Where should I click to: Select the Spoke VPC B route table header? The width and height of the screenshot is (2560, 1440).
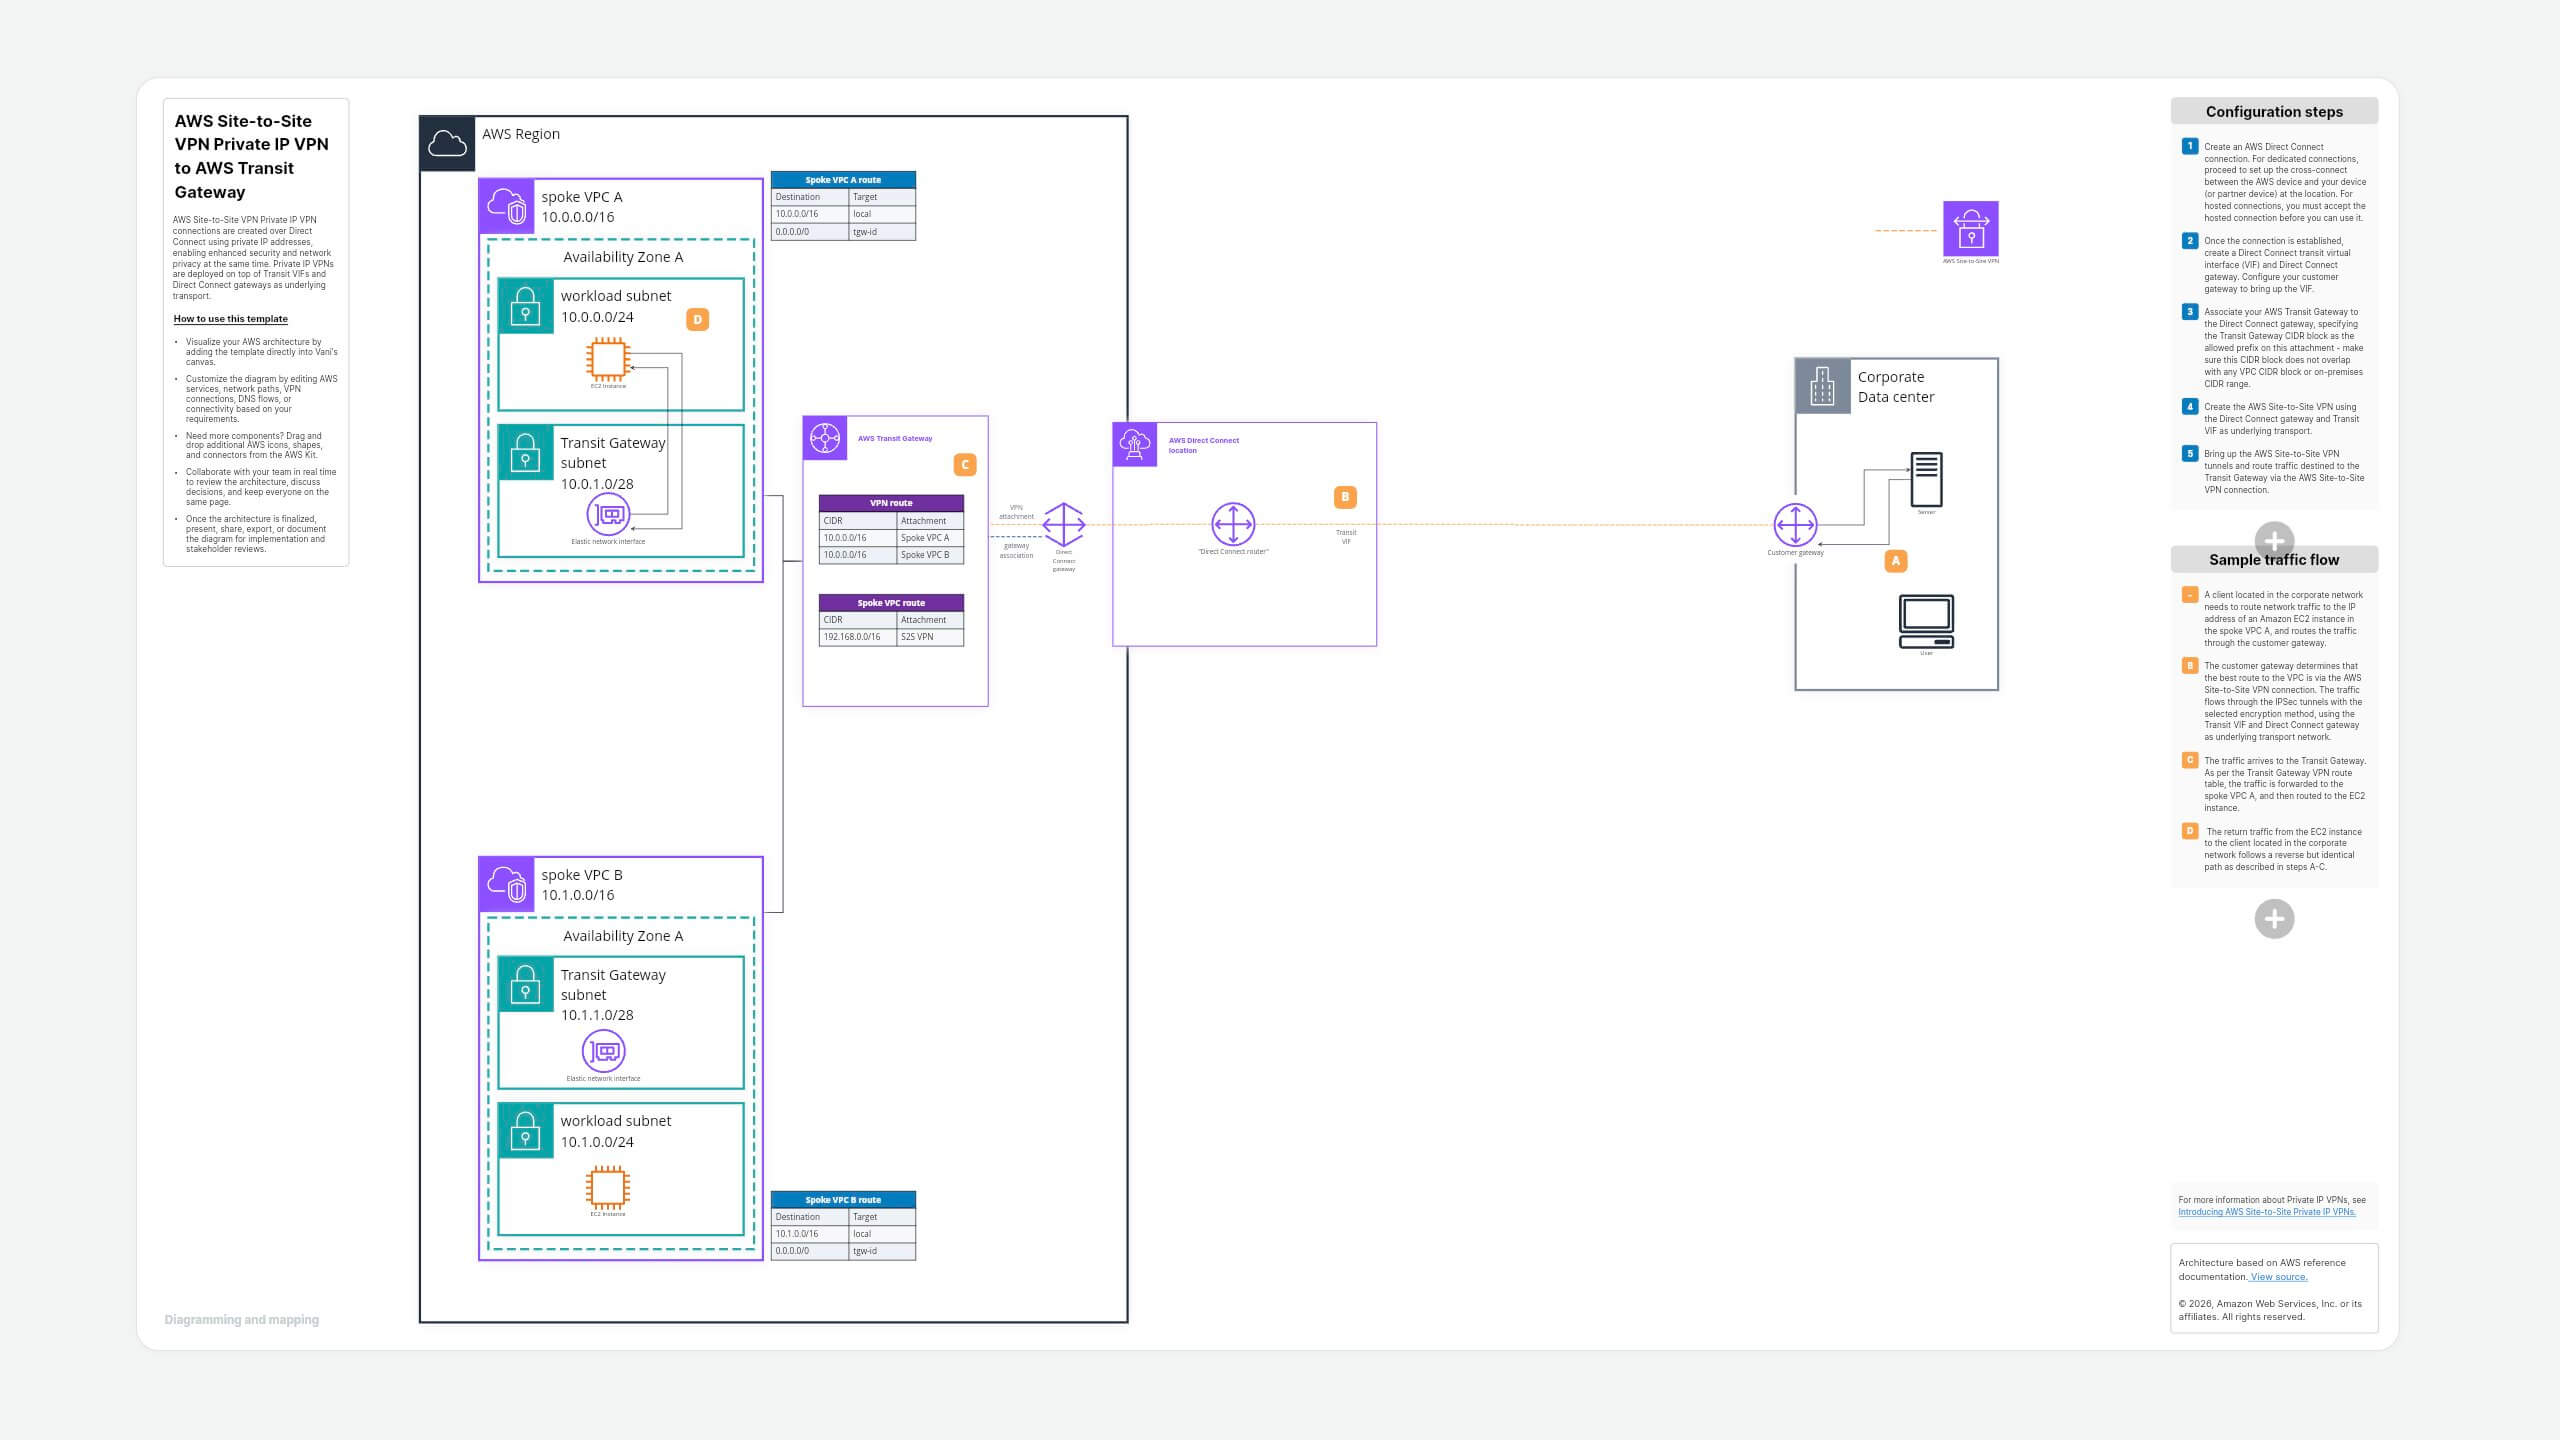(x=843, y=1200)
